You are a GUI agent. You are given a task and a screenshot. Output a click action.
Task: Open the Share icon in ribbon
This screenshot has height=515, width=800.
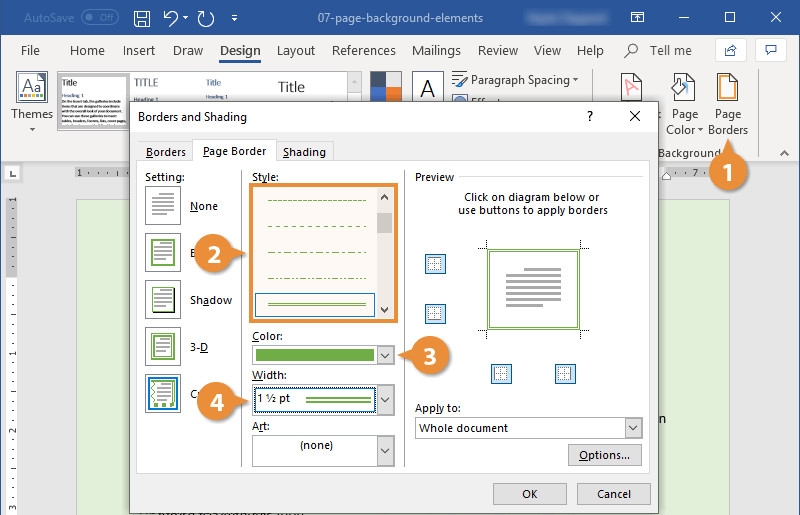coord(731,50)
